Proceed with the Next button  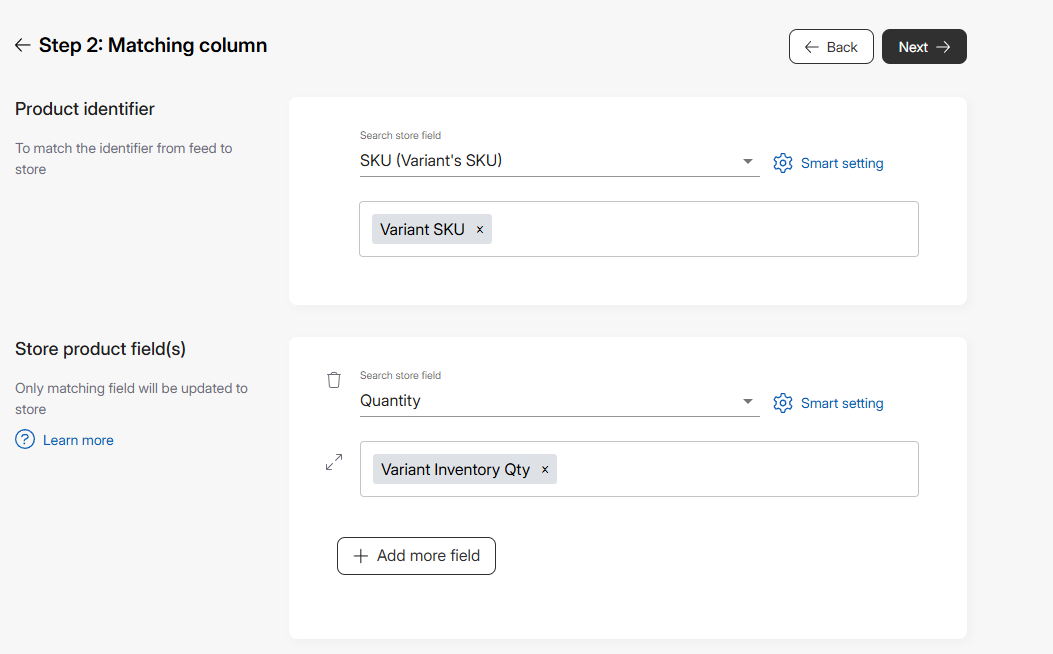[x=924, y=47]
